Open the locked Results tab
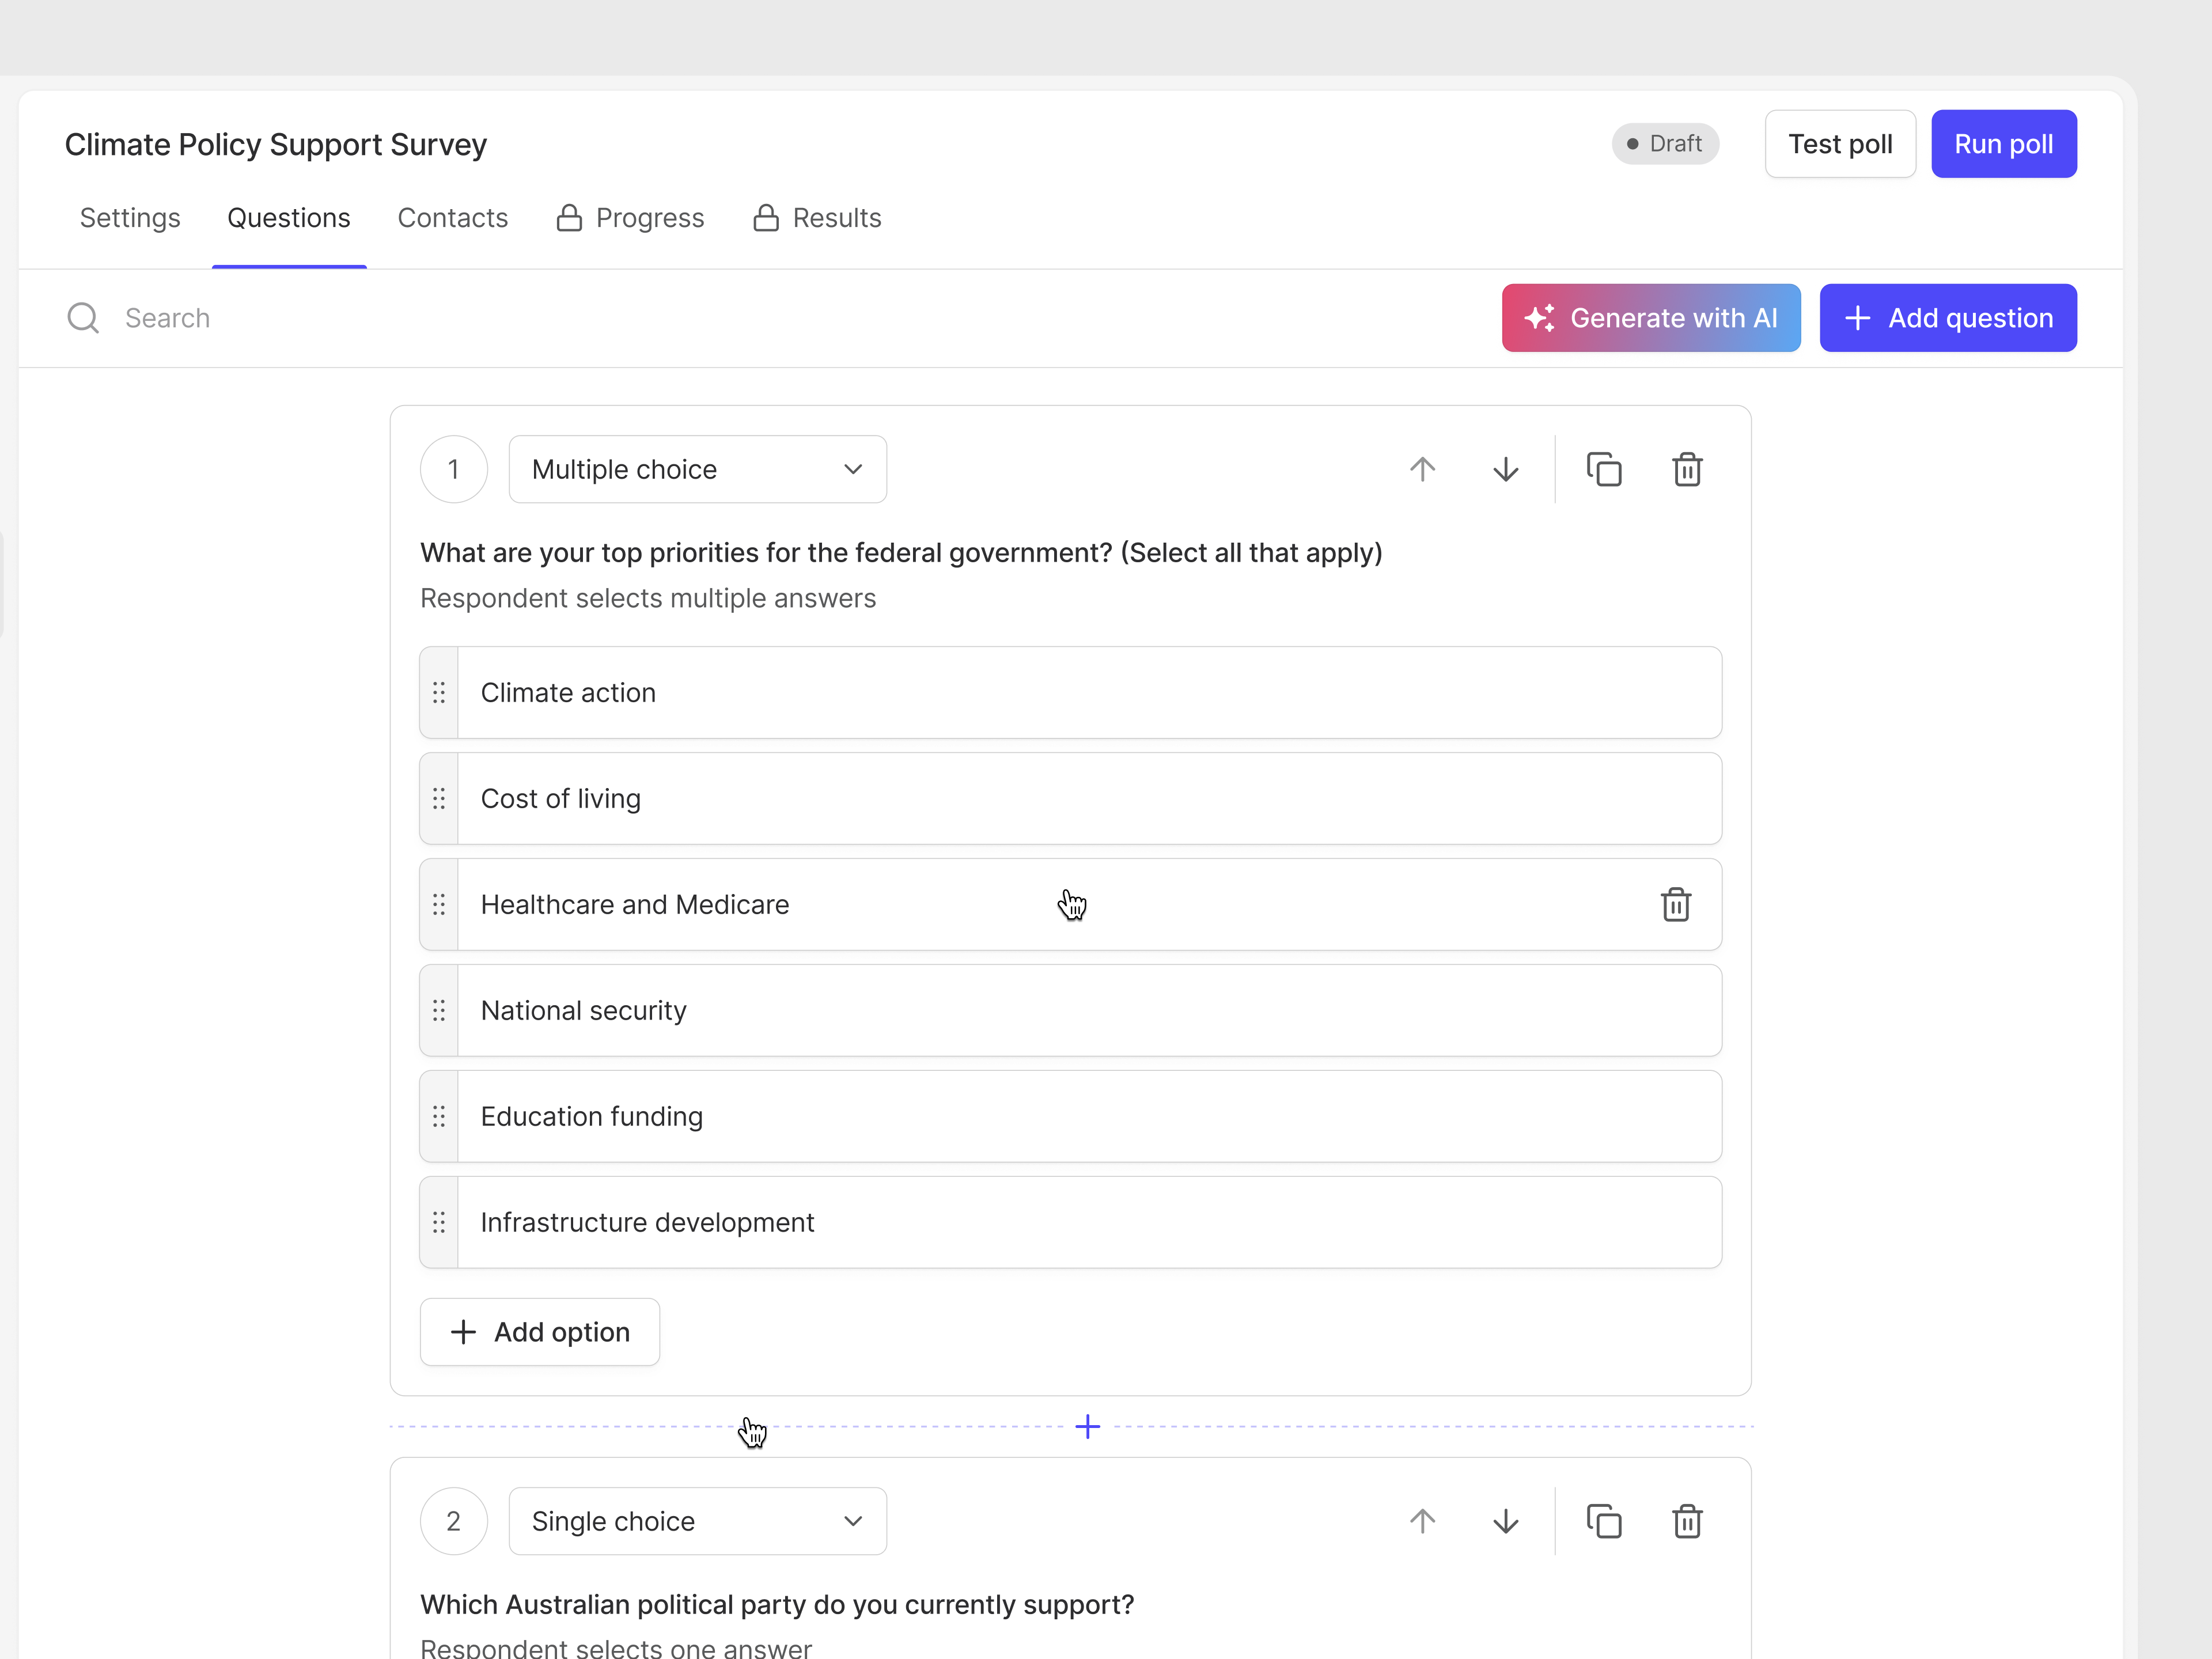Screen dimensions: 2212x1659 click(x=817, y=218)
